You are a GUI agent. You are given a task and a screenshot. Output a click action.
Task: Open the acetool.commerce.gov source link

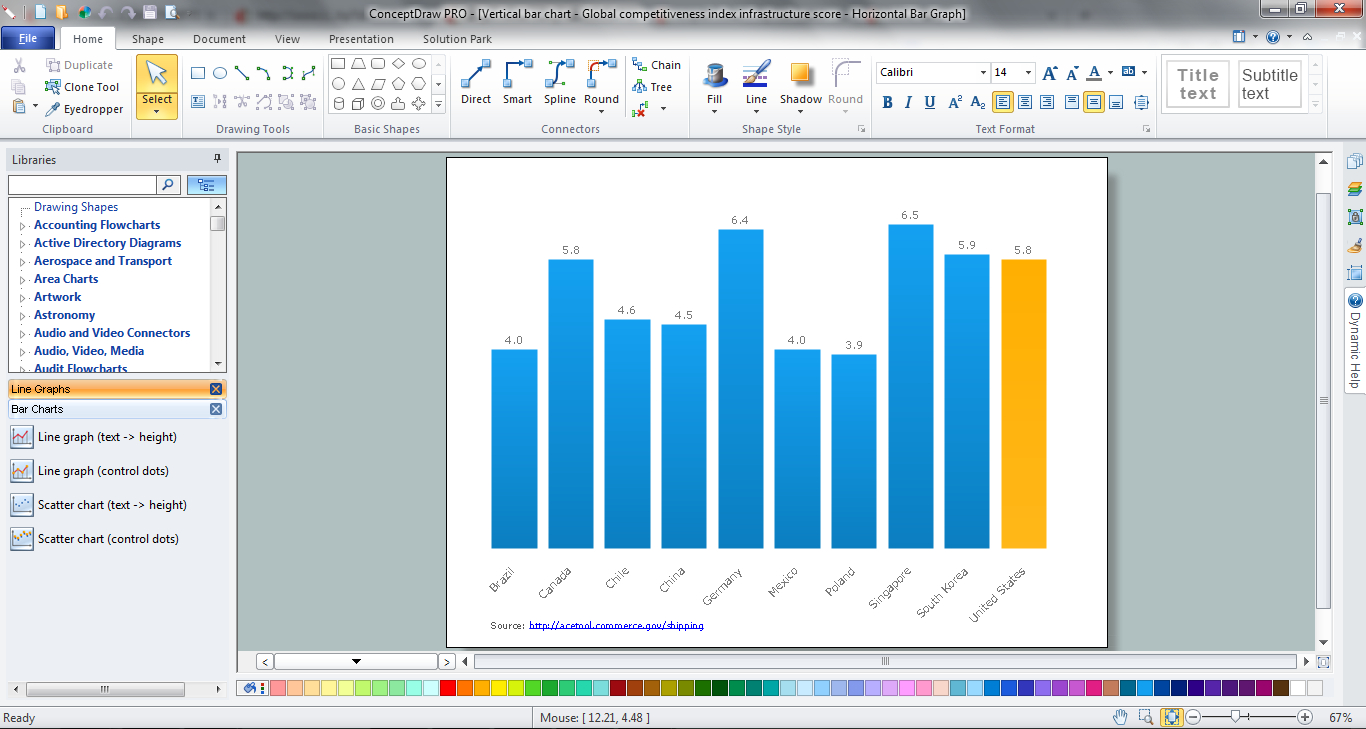(x=616, y=626)
